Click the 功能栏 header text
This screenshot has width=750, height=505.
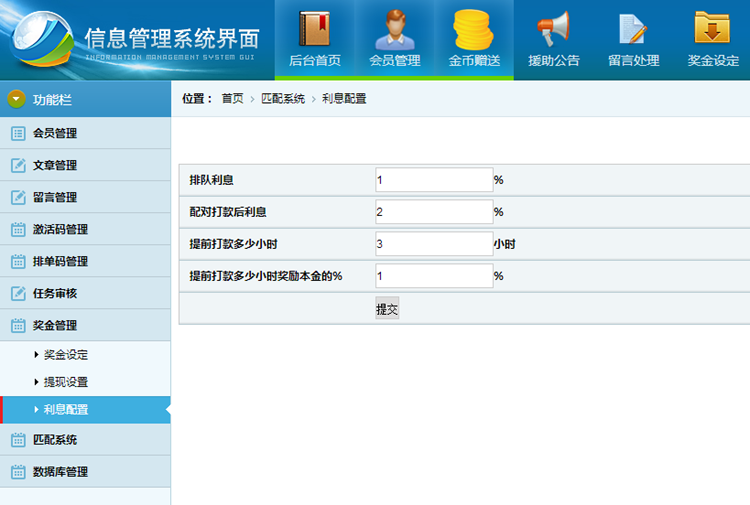(52, 99)
